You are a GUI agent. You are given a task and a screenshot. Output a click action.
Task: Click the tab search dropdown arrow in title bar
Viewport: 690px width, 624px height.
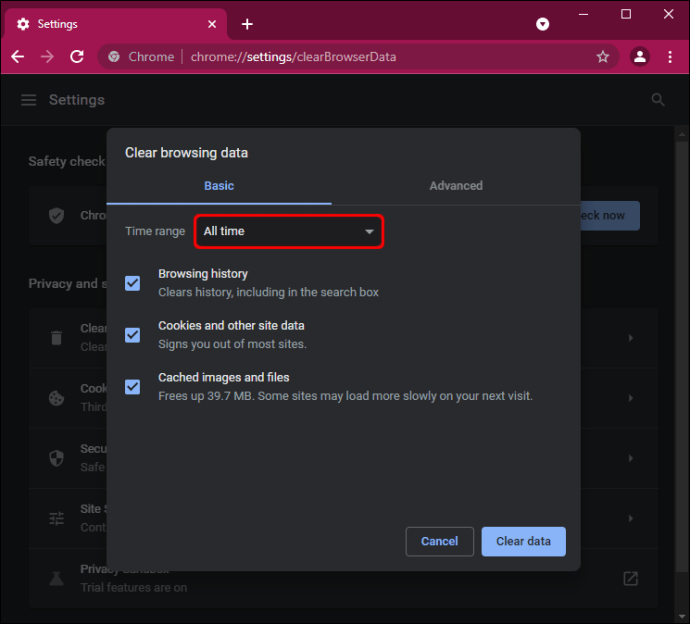[x=542, y=24]
